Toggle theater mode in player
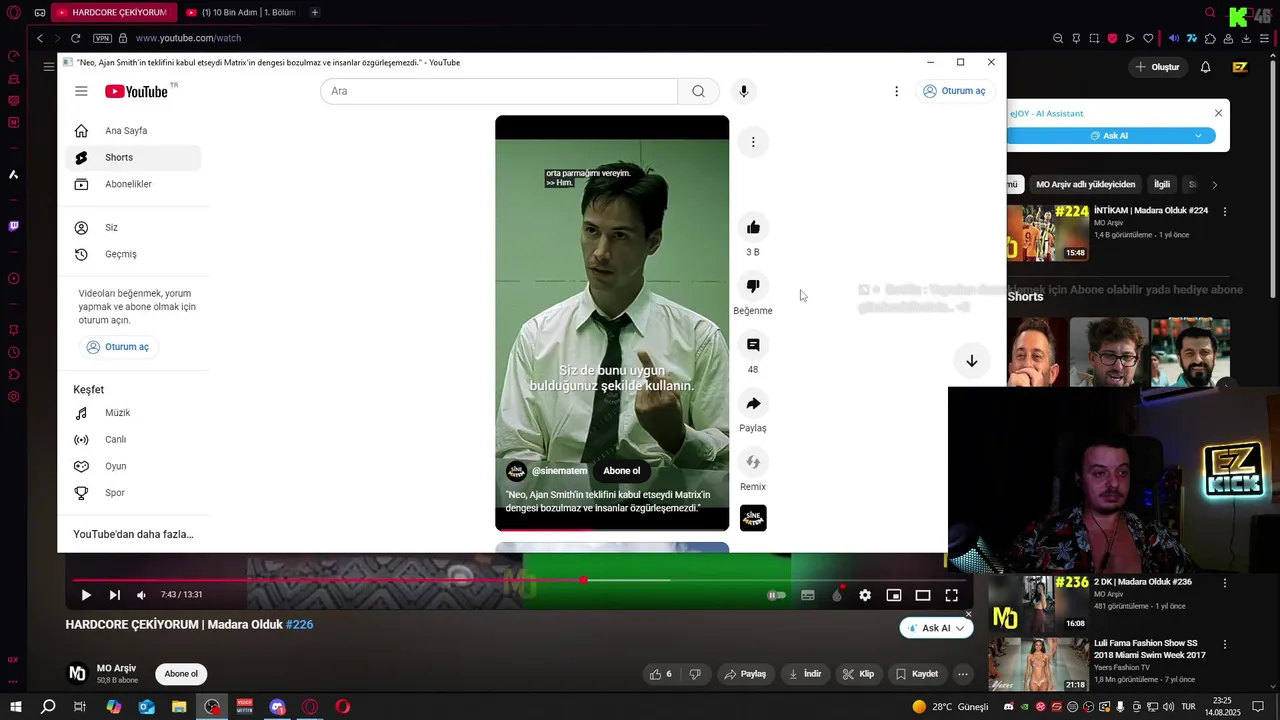 point(923,595)
